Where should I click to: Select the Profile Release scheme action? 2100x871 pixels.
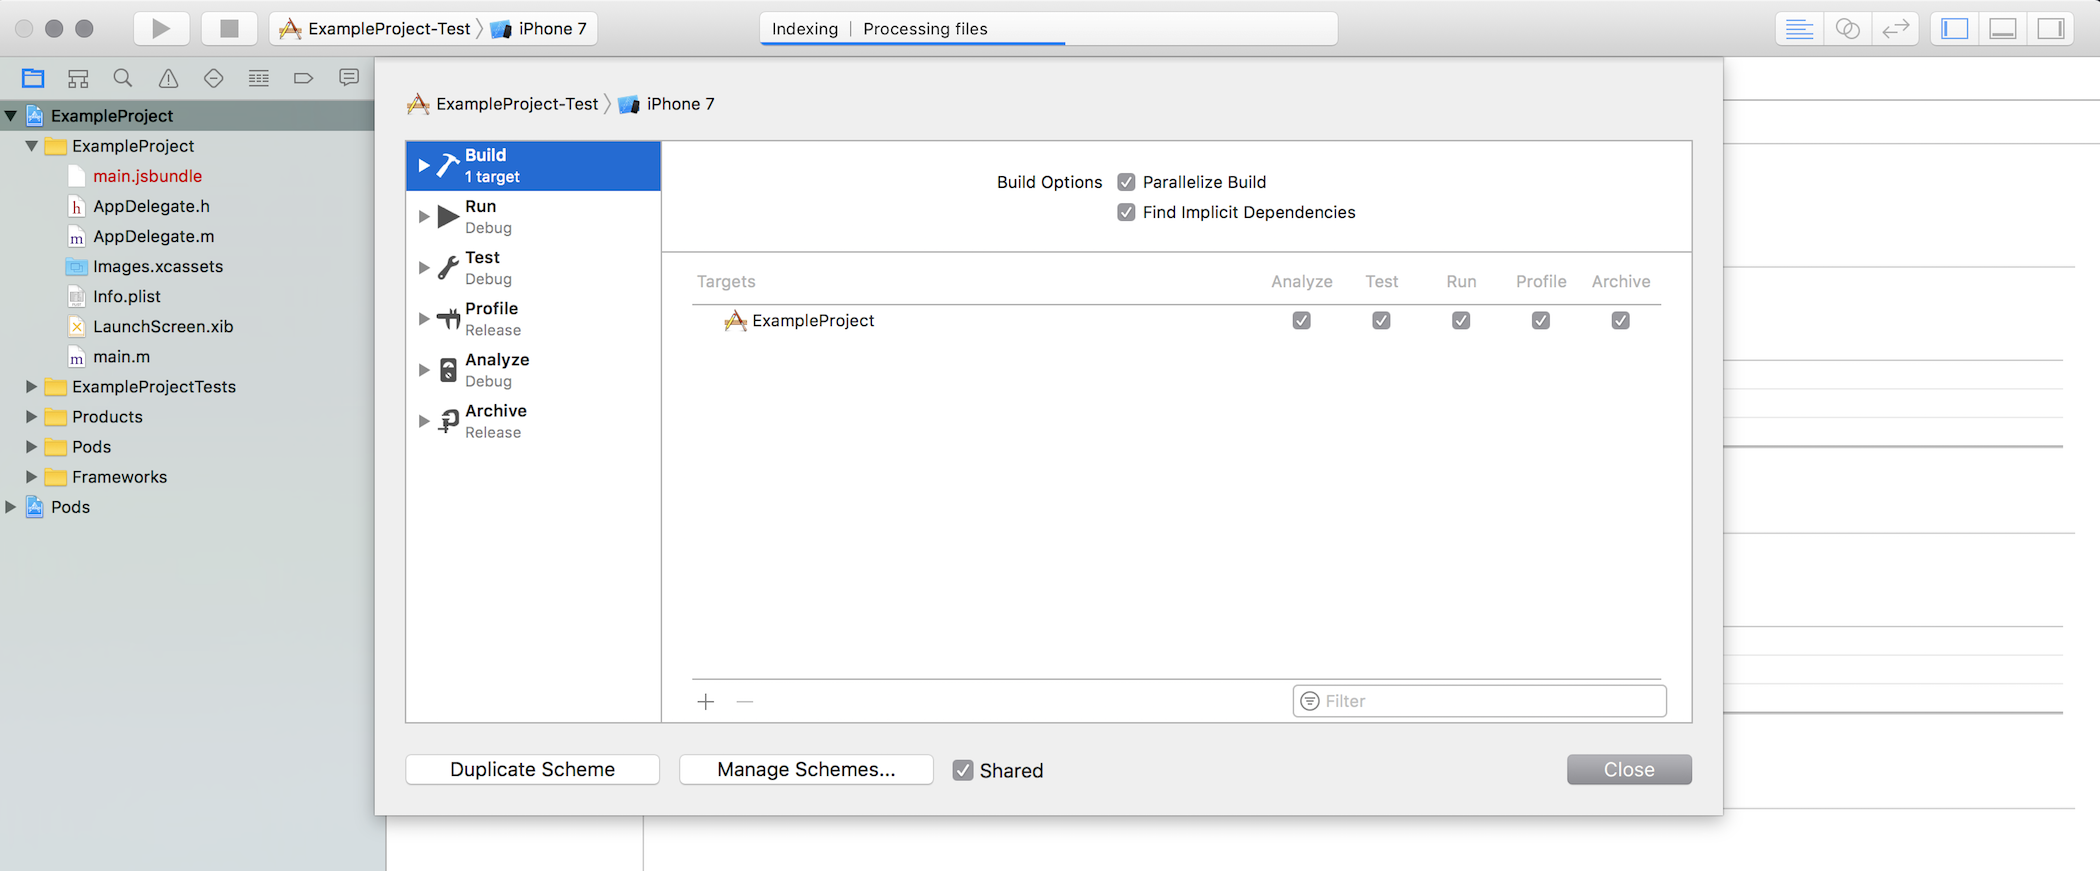coord(533,318)
